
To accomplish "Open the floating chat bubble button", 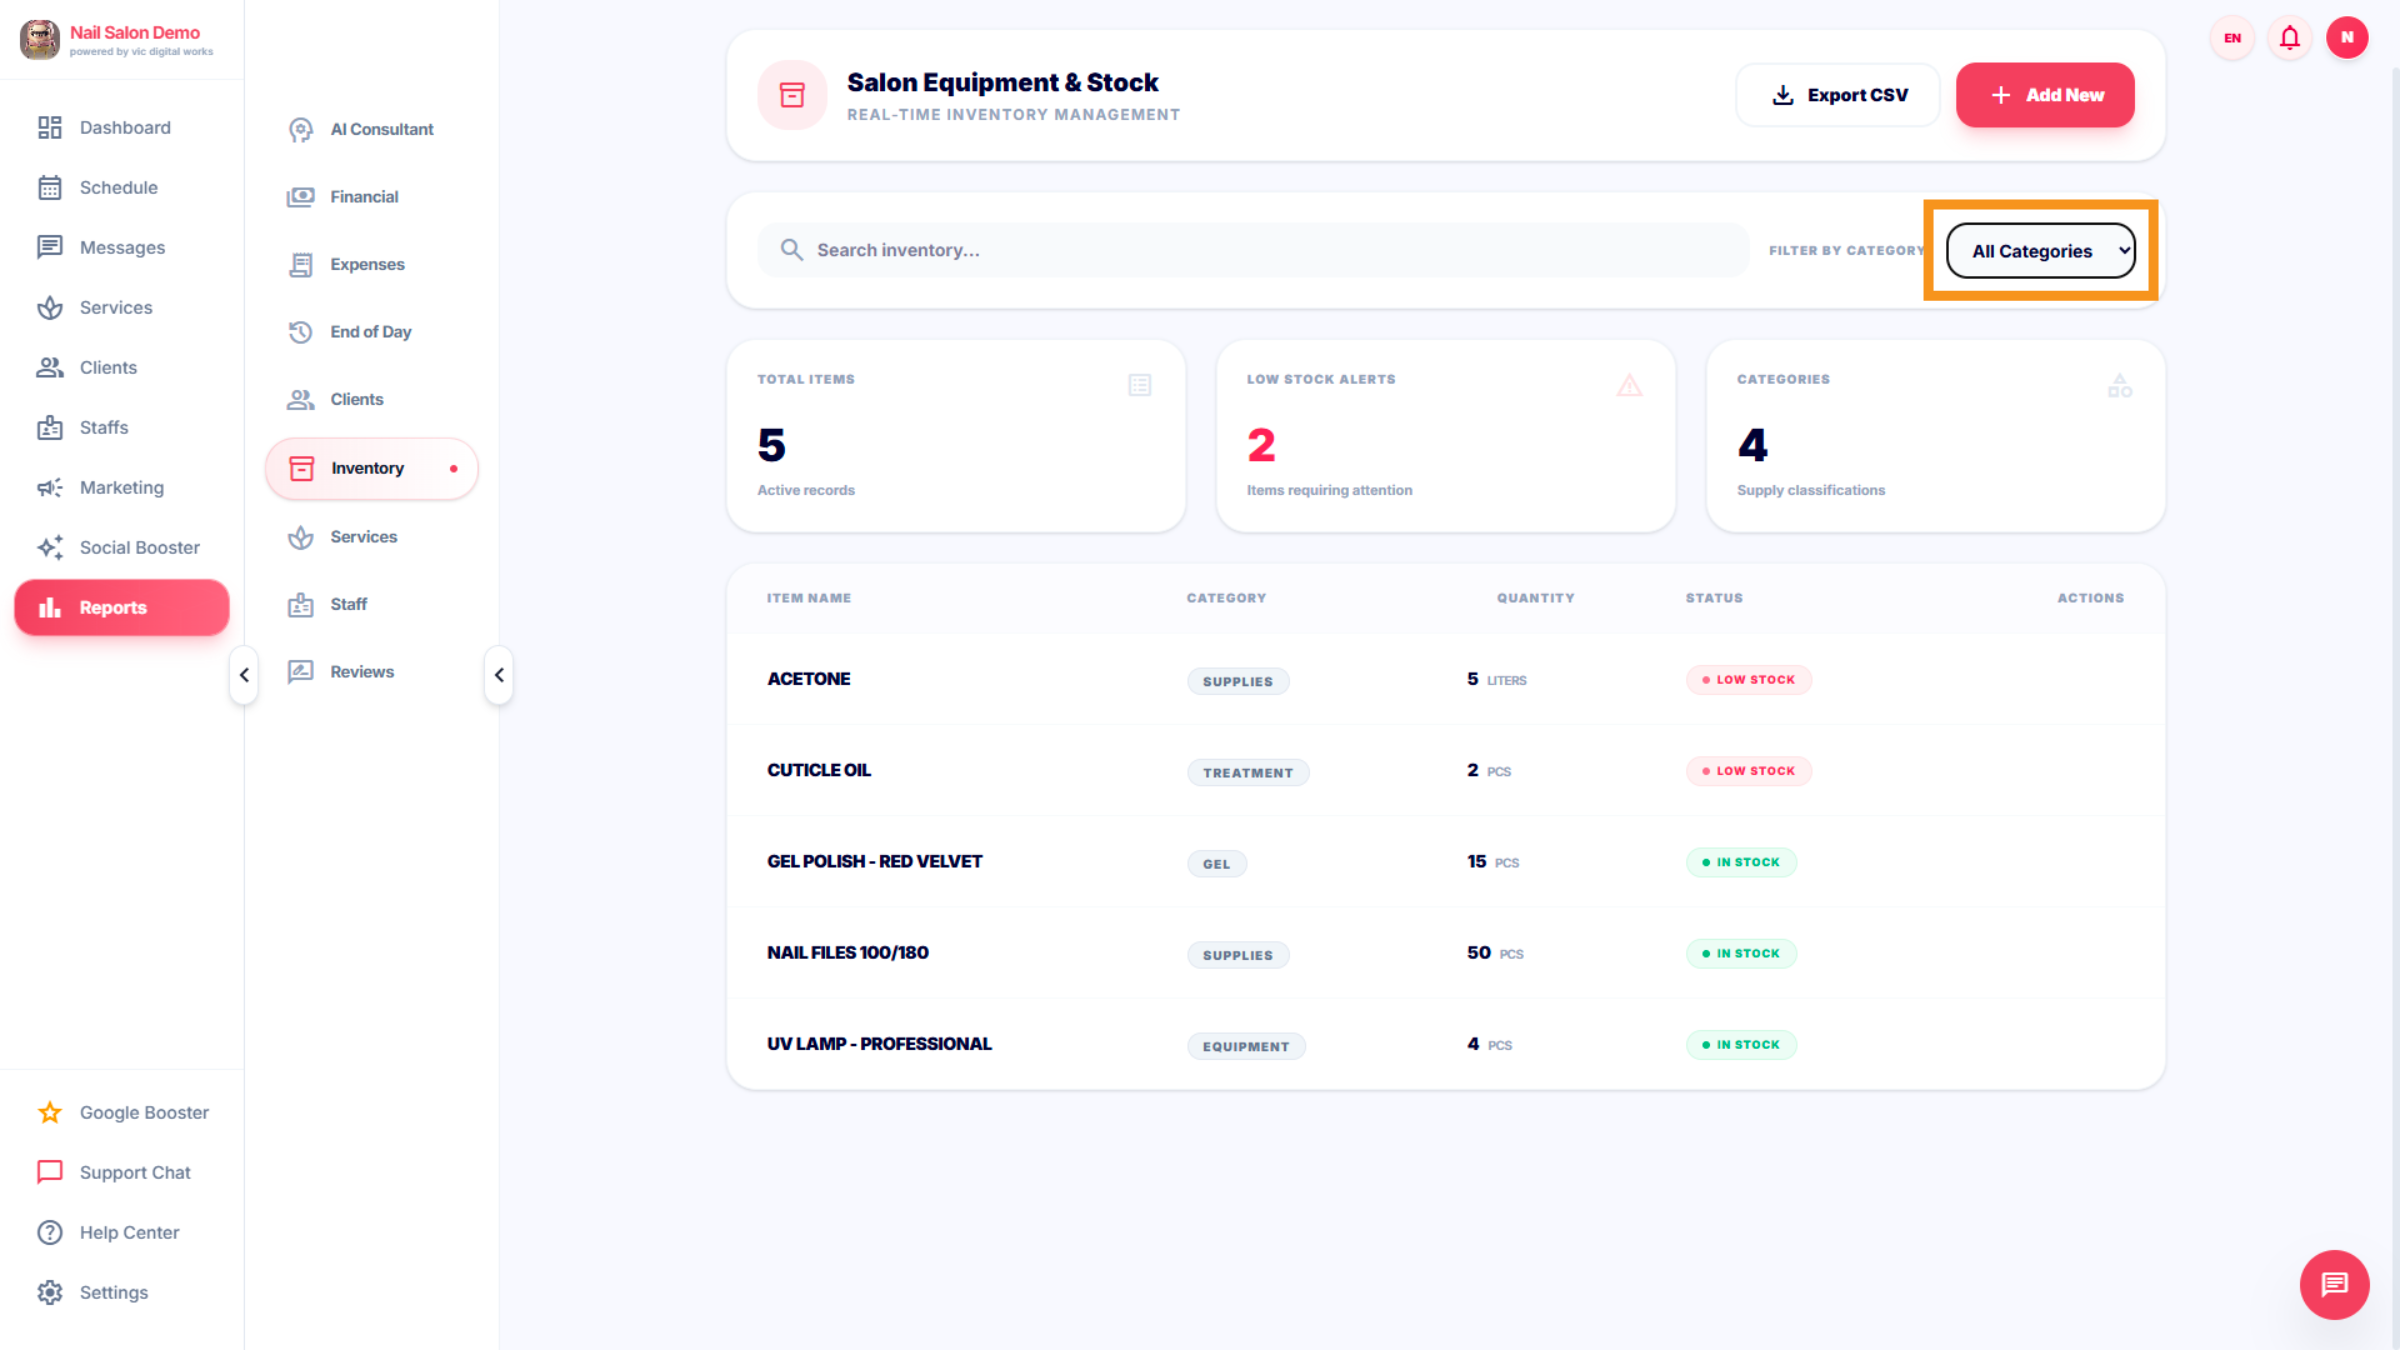I will click(x=2334, y=1284).
